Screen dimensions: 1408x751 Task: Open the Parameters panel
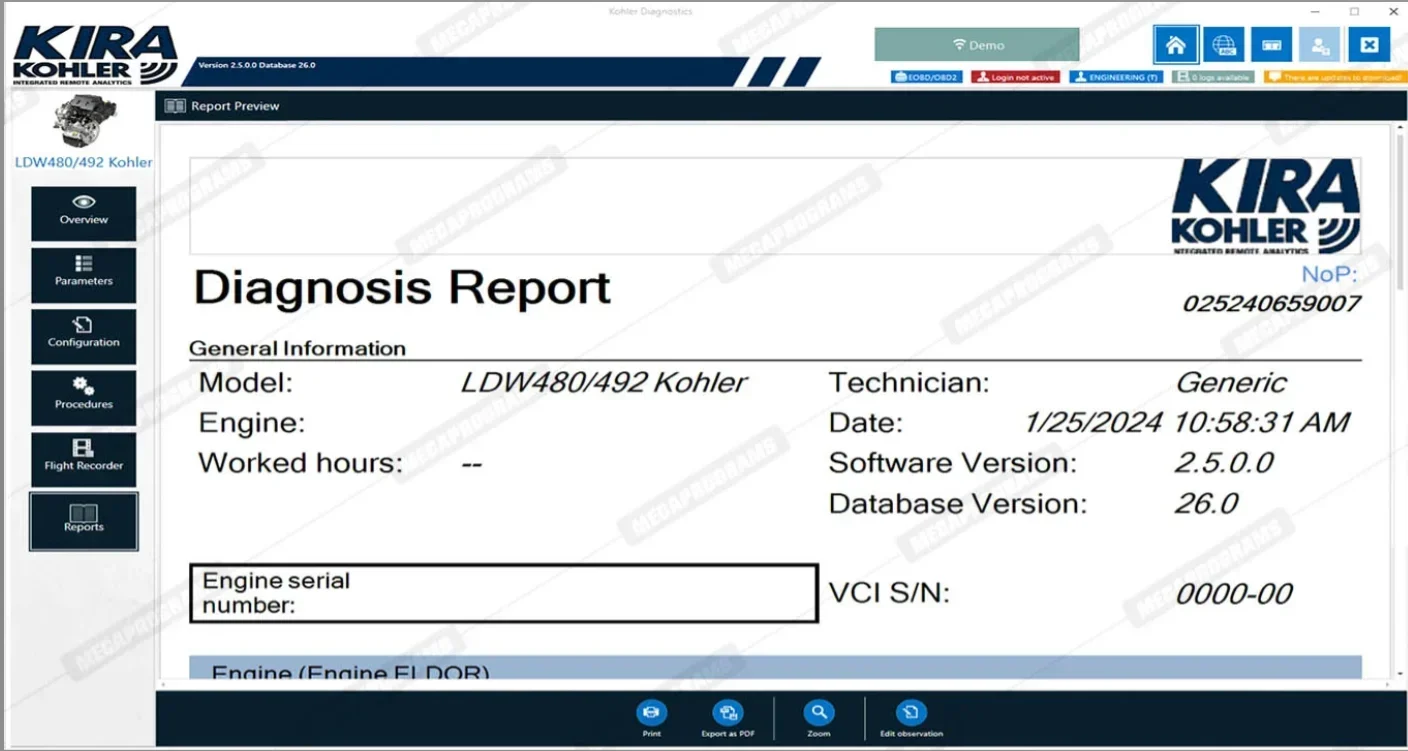point(83,274)
